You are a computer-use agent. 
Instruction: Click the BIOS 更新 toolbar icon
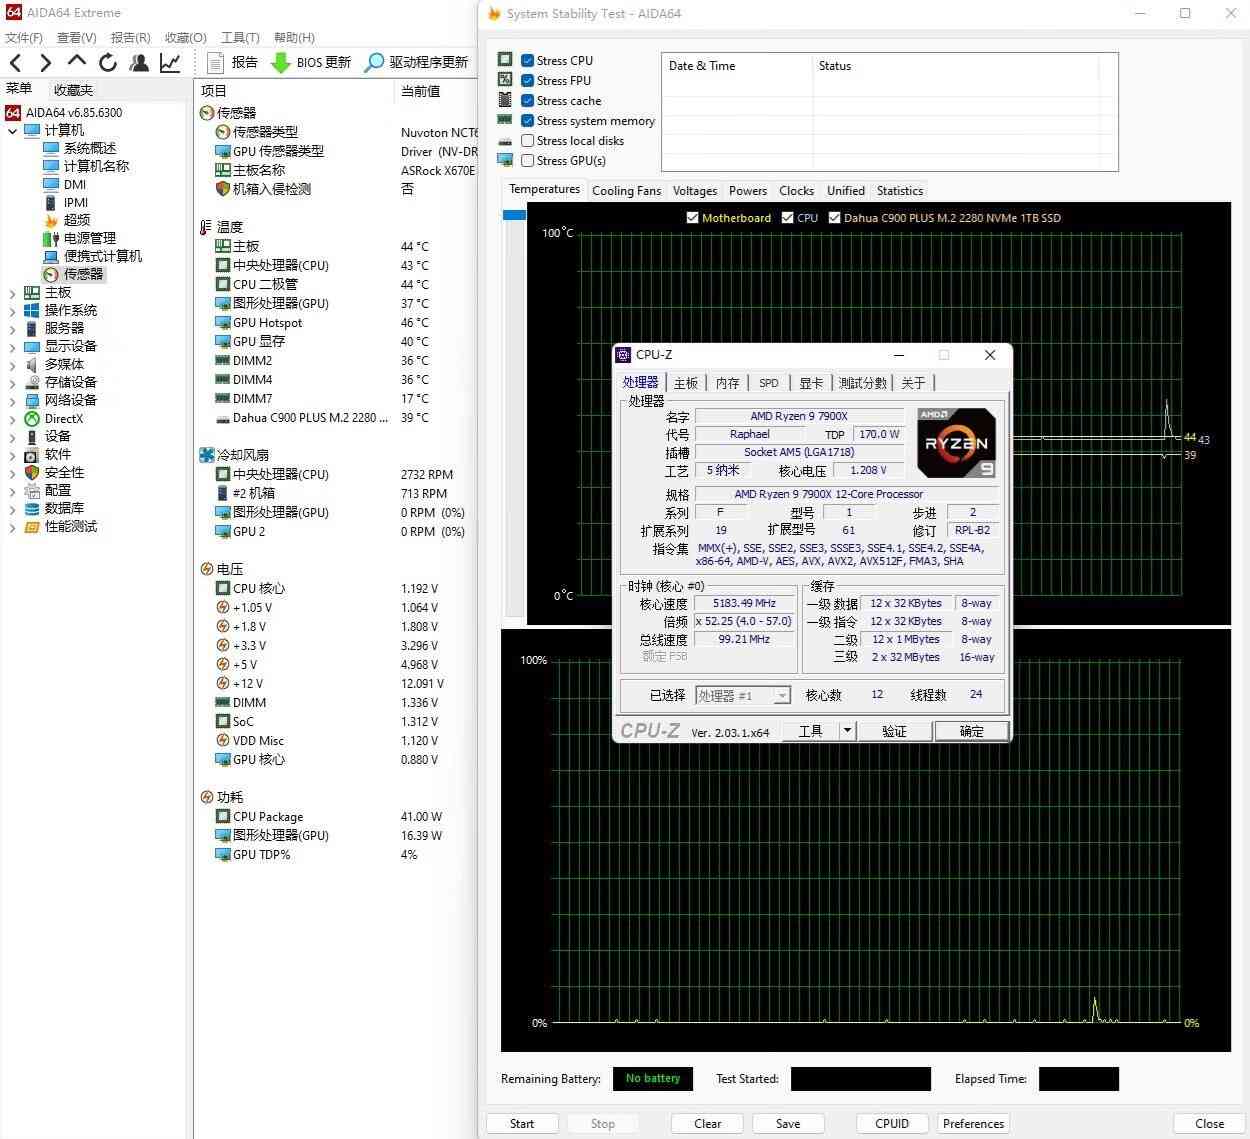pos(311,62)
